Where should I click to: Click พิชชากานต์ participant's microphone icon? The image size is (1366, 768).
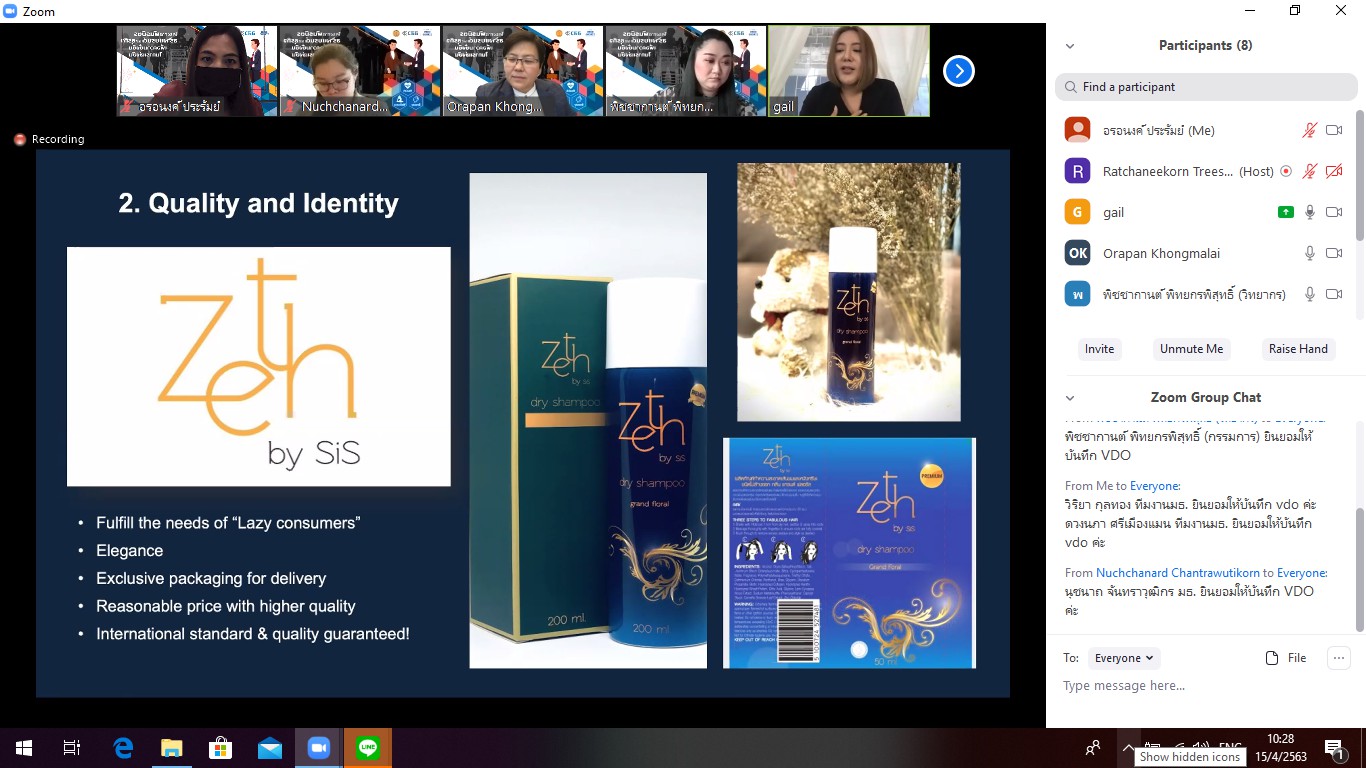pyautogui.click(x=1310, y=294)
